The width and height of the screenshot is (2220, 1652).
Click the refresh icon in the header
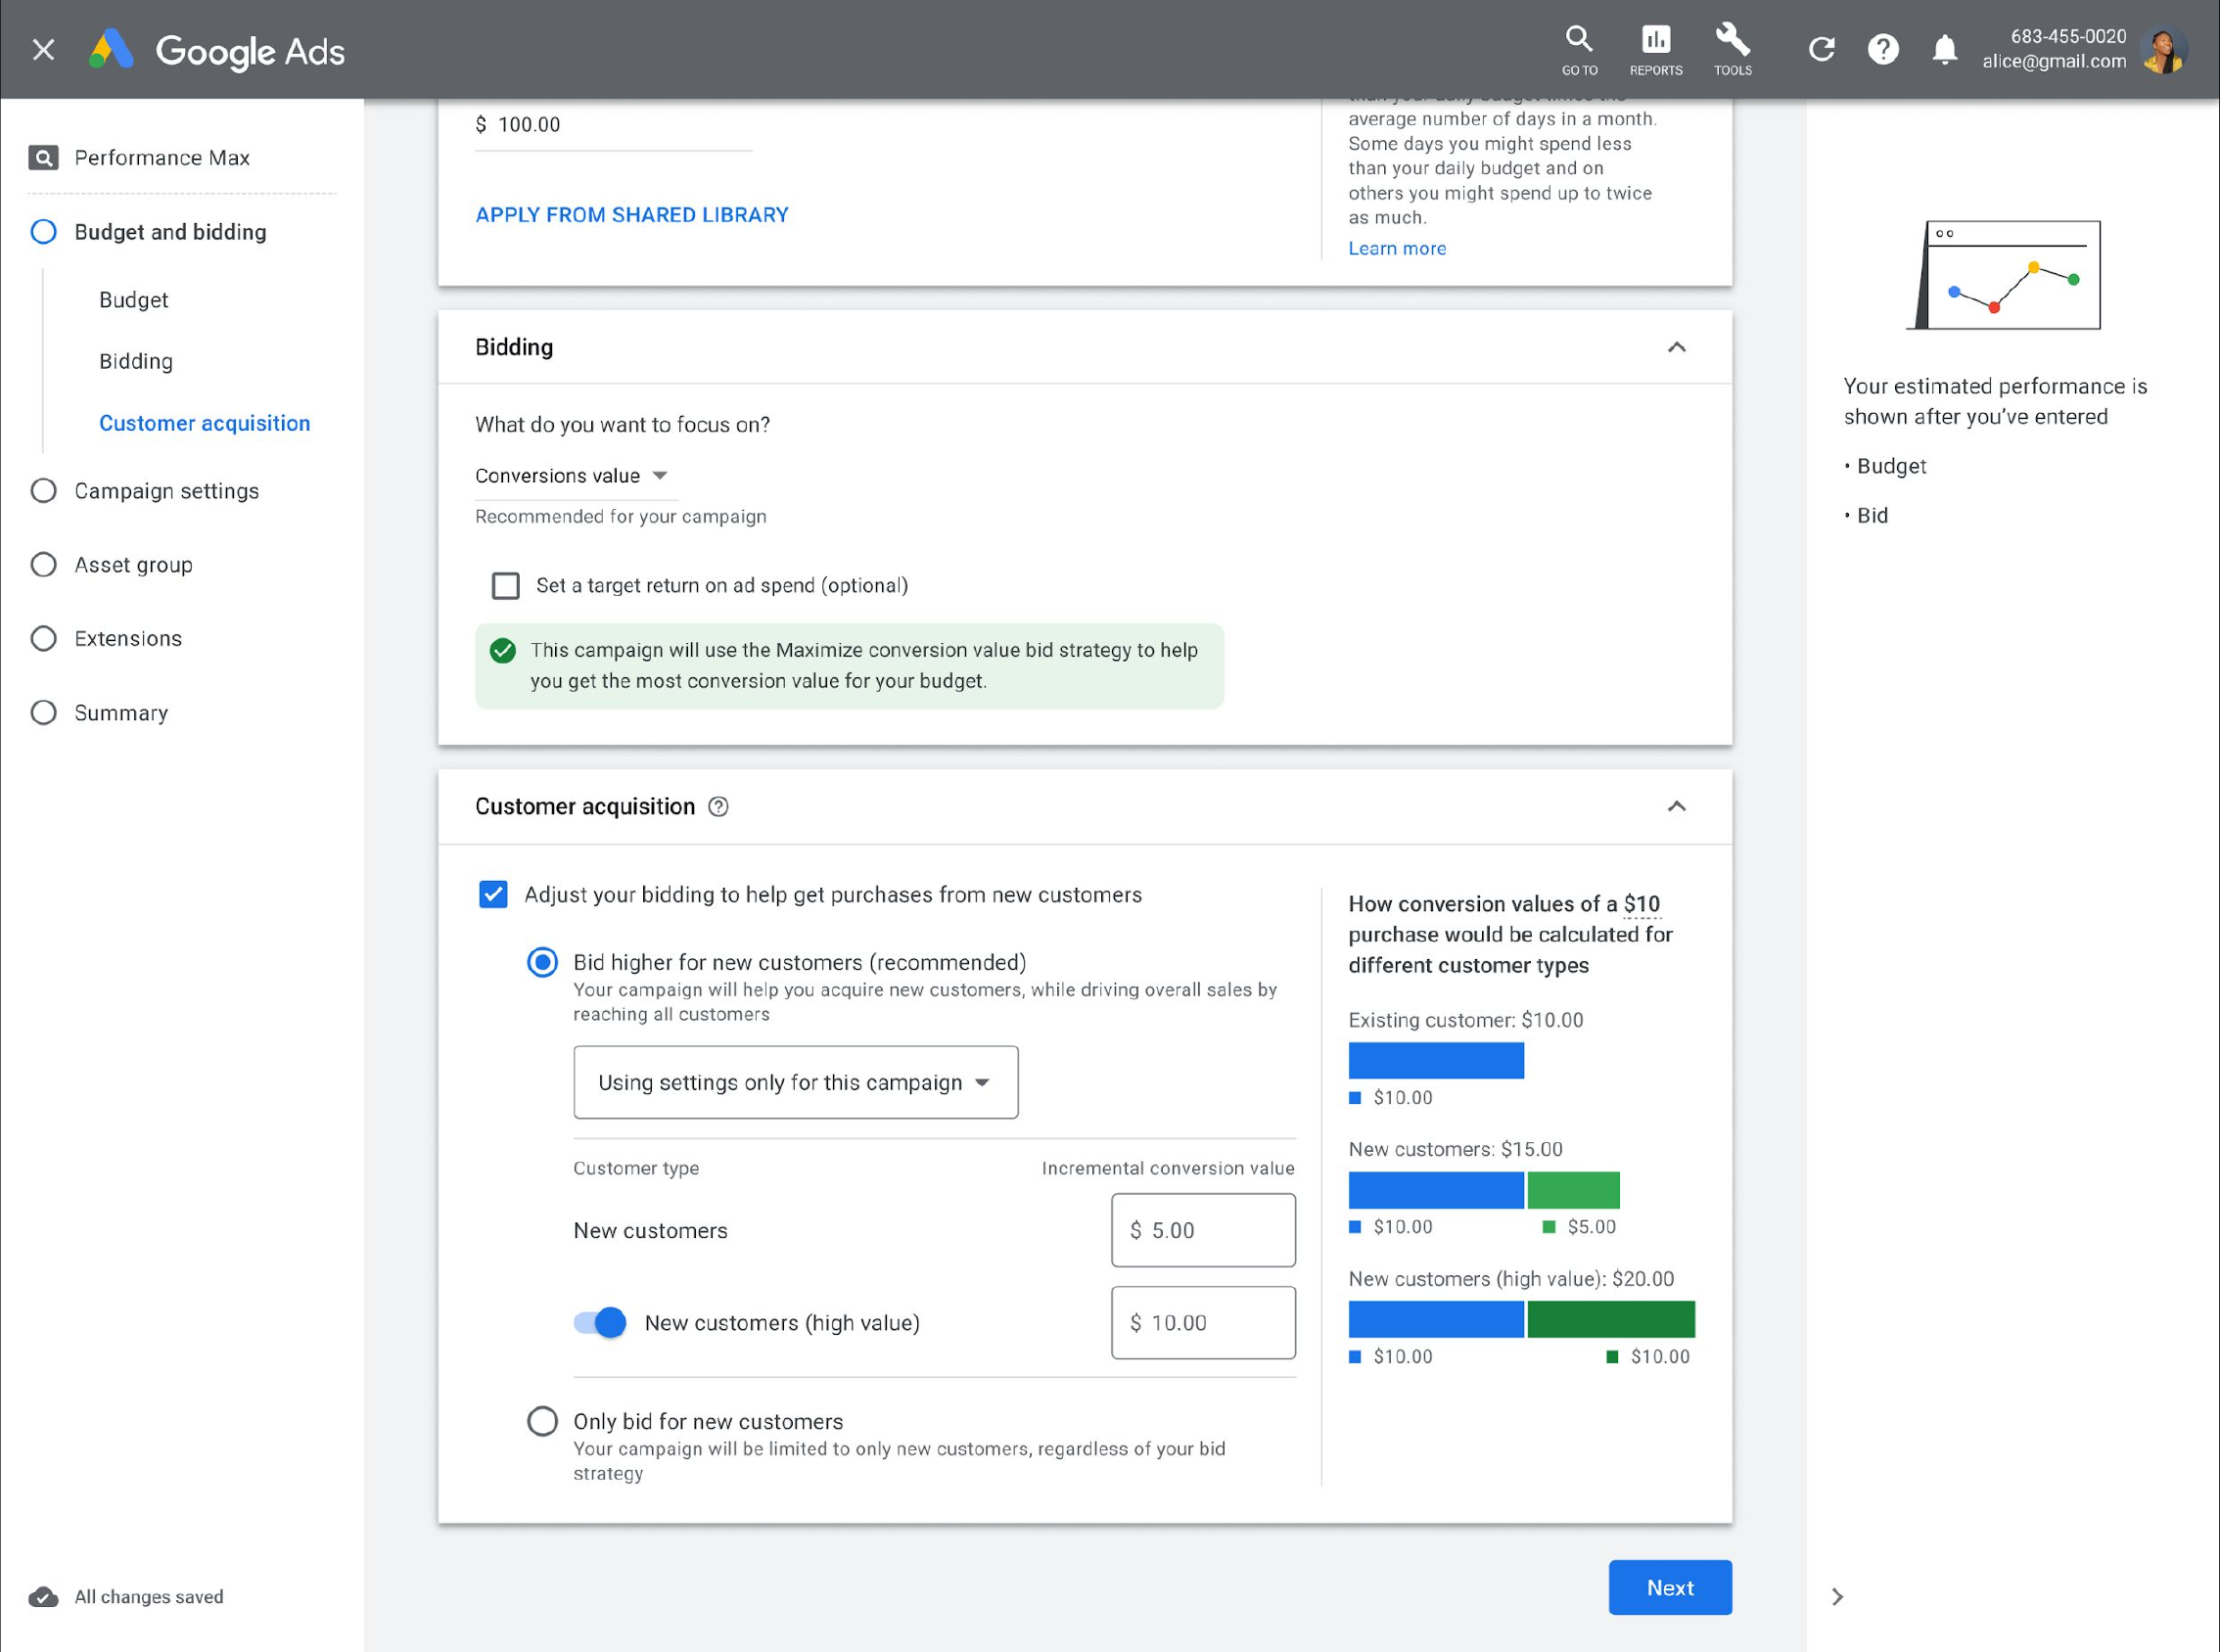point(1822,49)
